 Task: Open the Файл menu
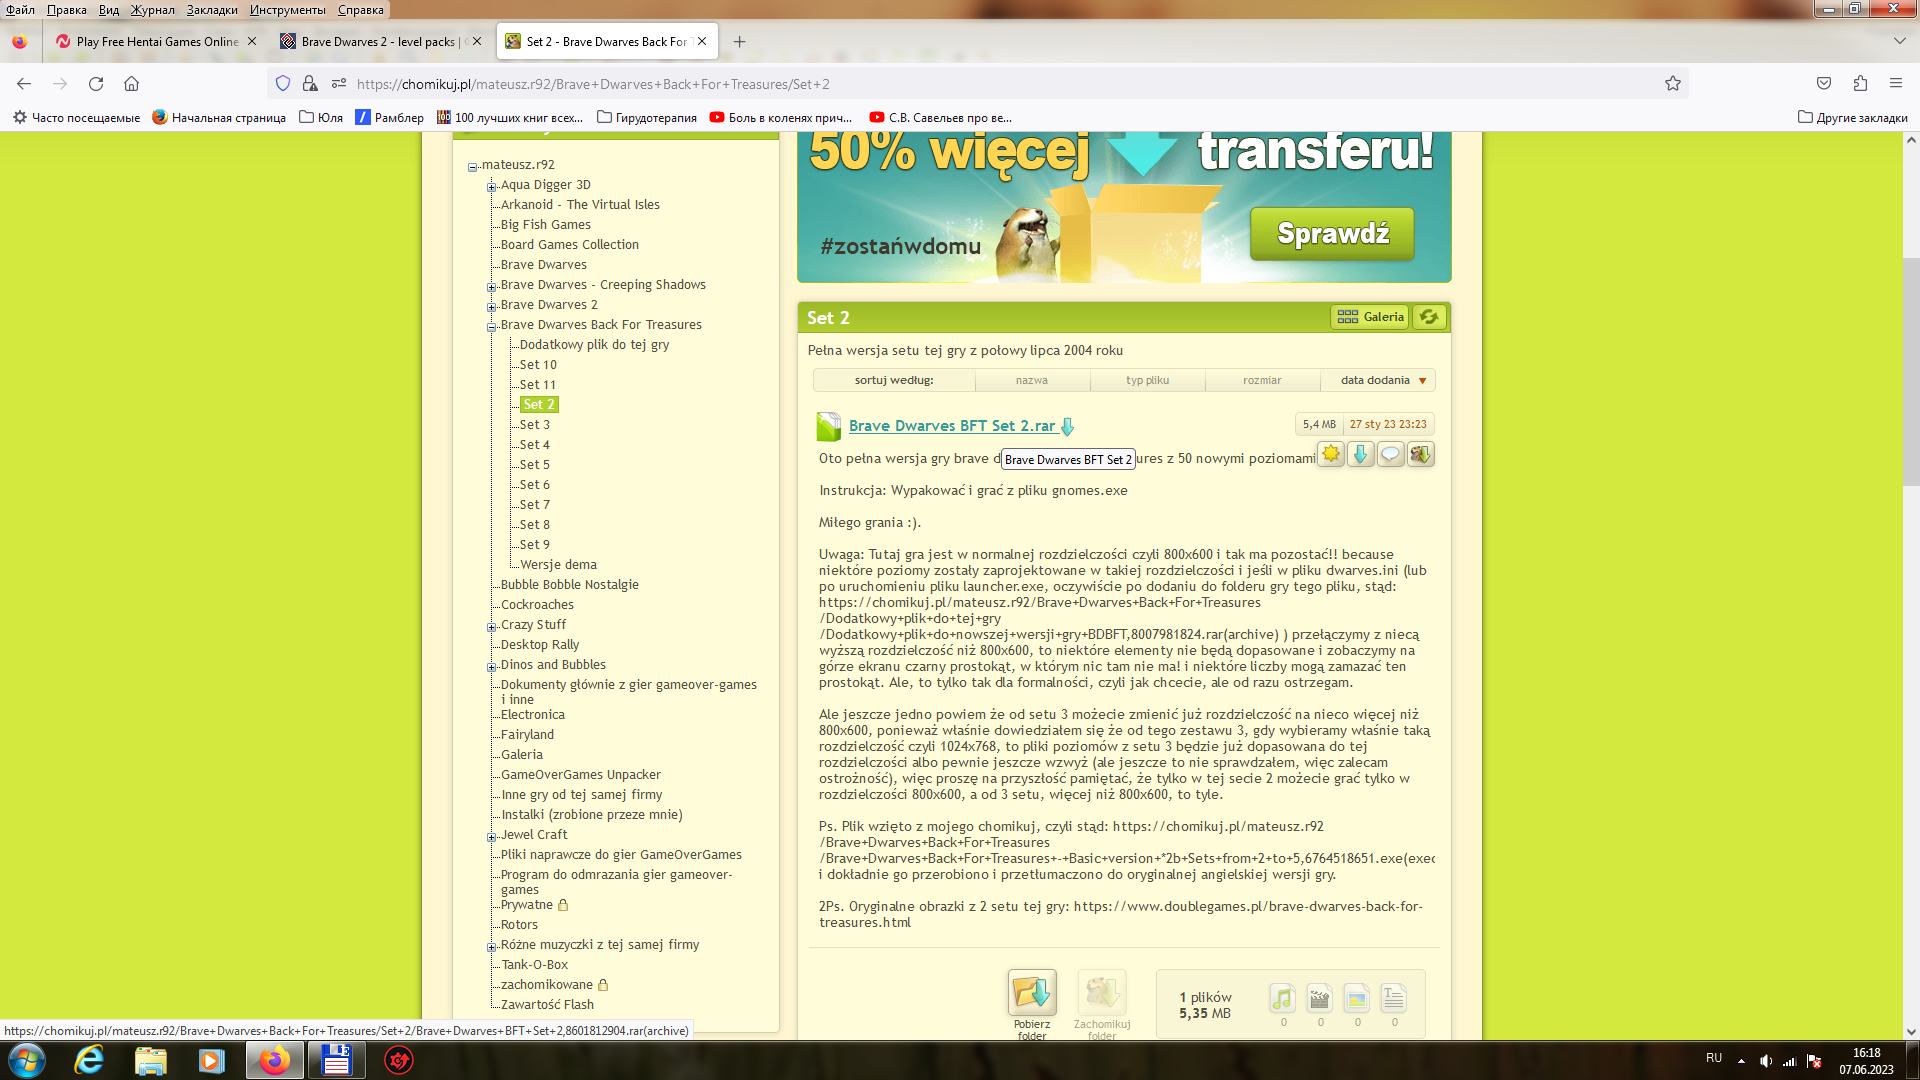(x=20, y=10)
